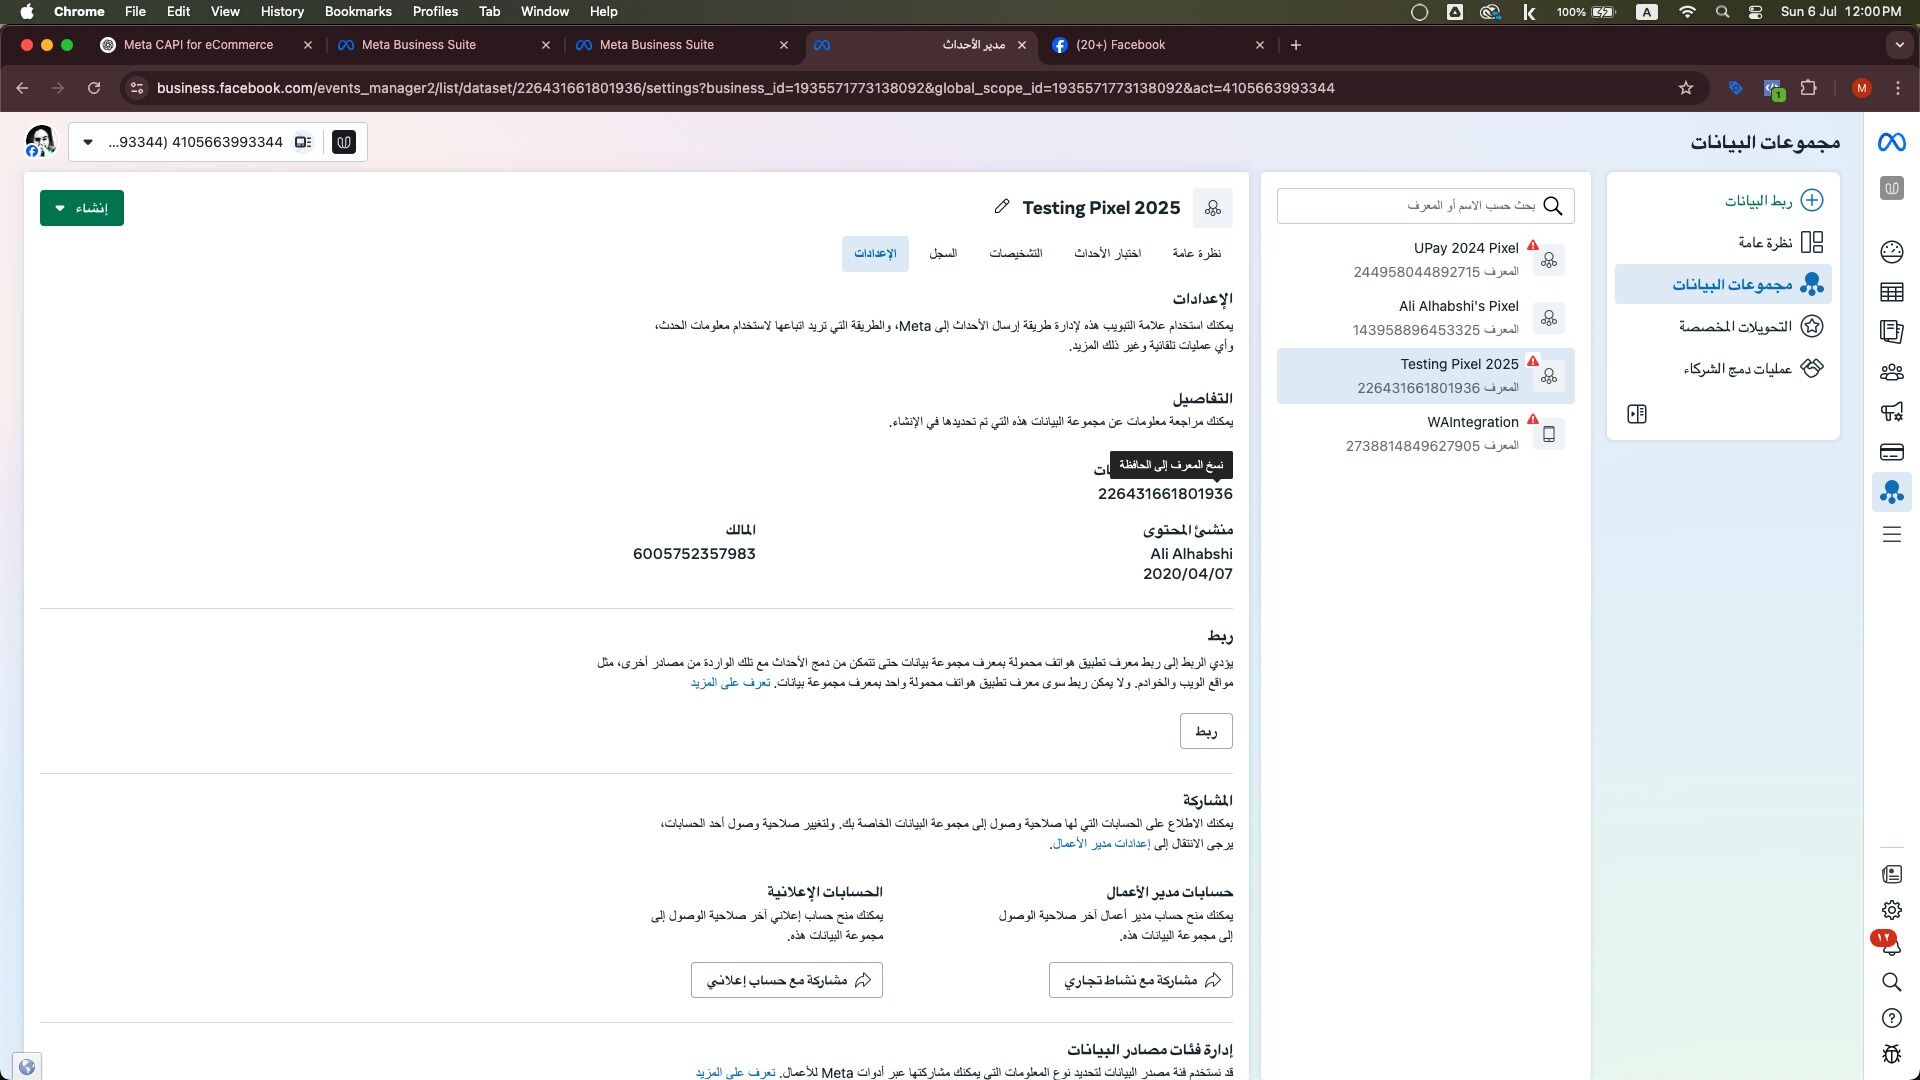Collapse the navigation panel with sidebar toggle icon
The image size is (1920, 1080).
(x=1637, y=414)
